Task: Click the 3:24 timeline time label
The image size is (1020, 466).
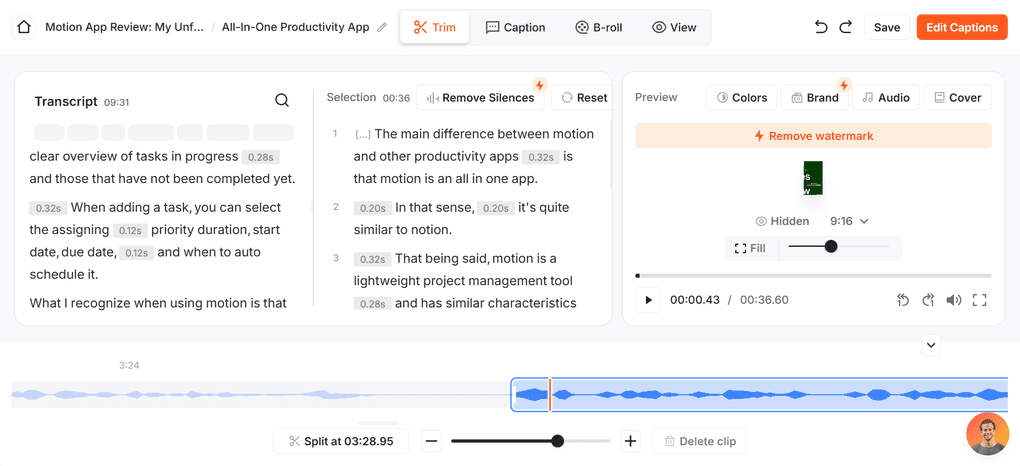Action: coord(129,365)
